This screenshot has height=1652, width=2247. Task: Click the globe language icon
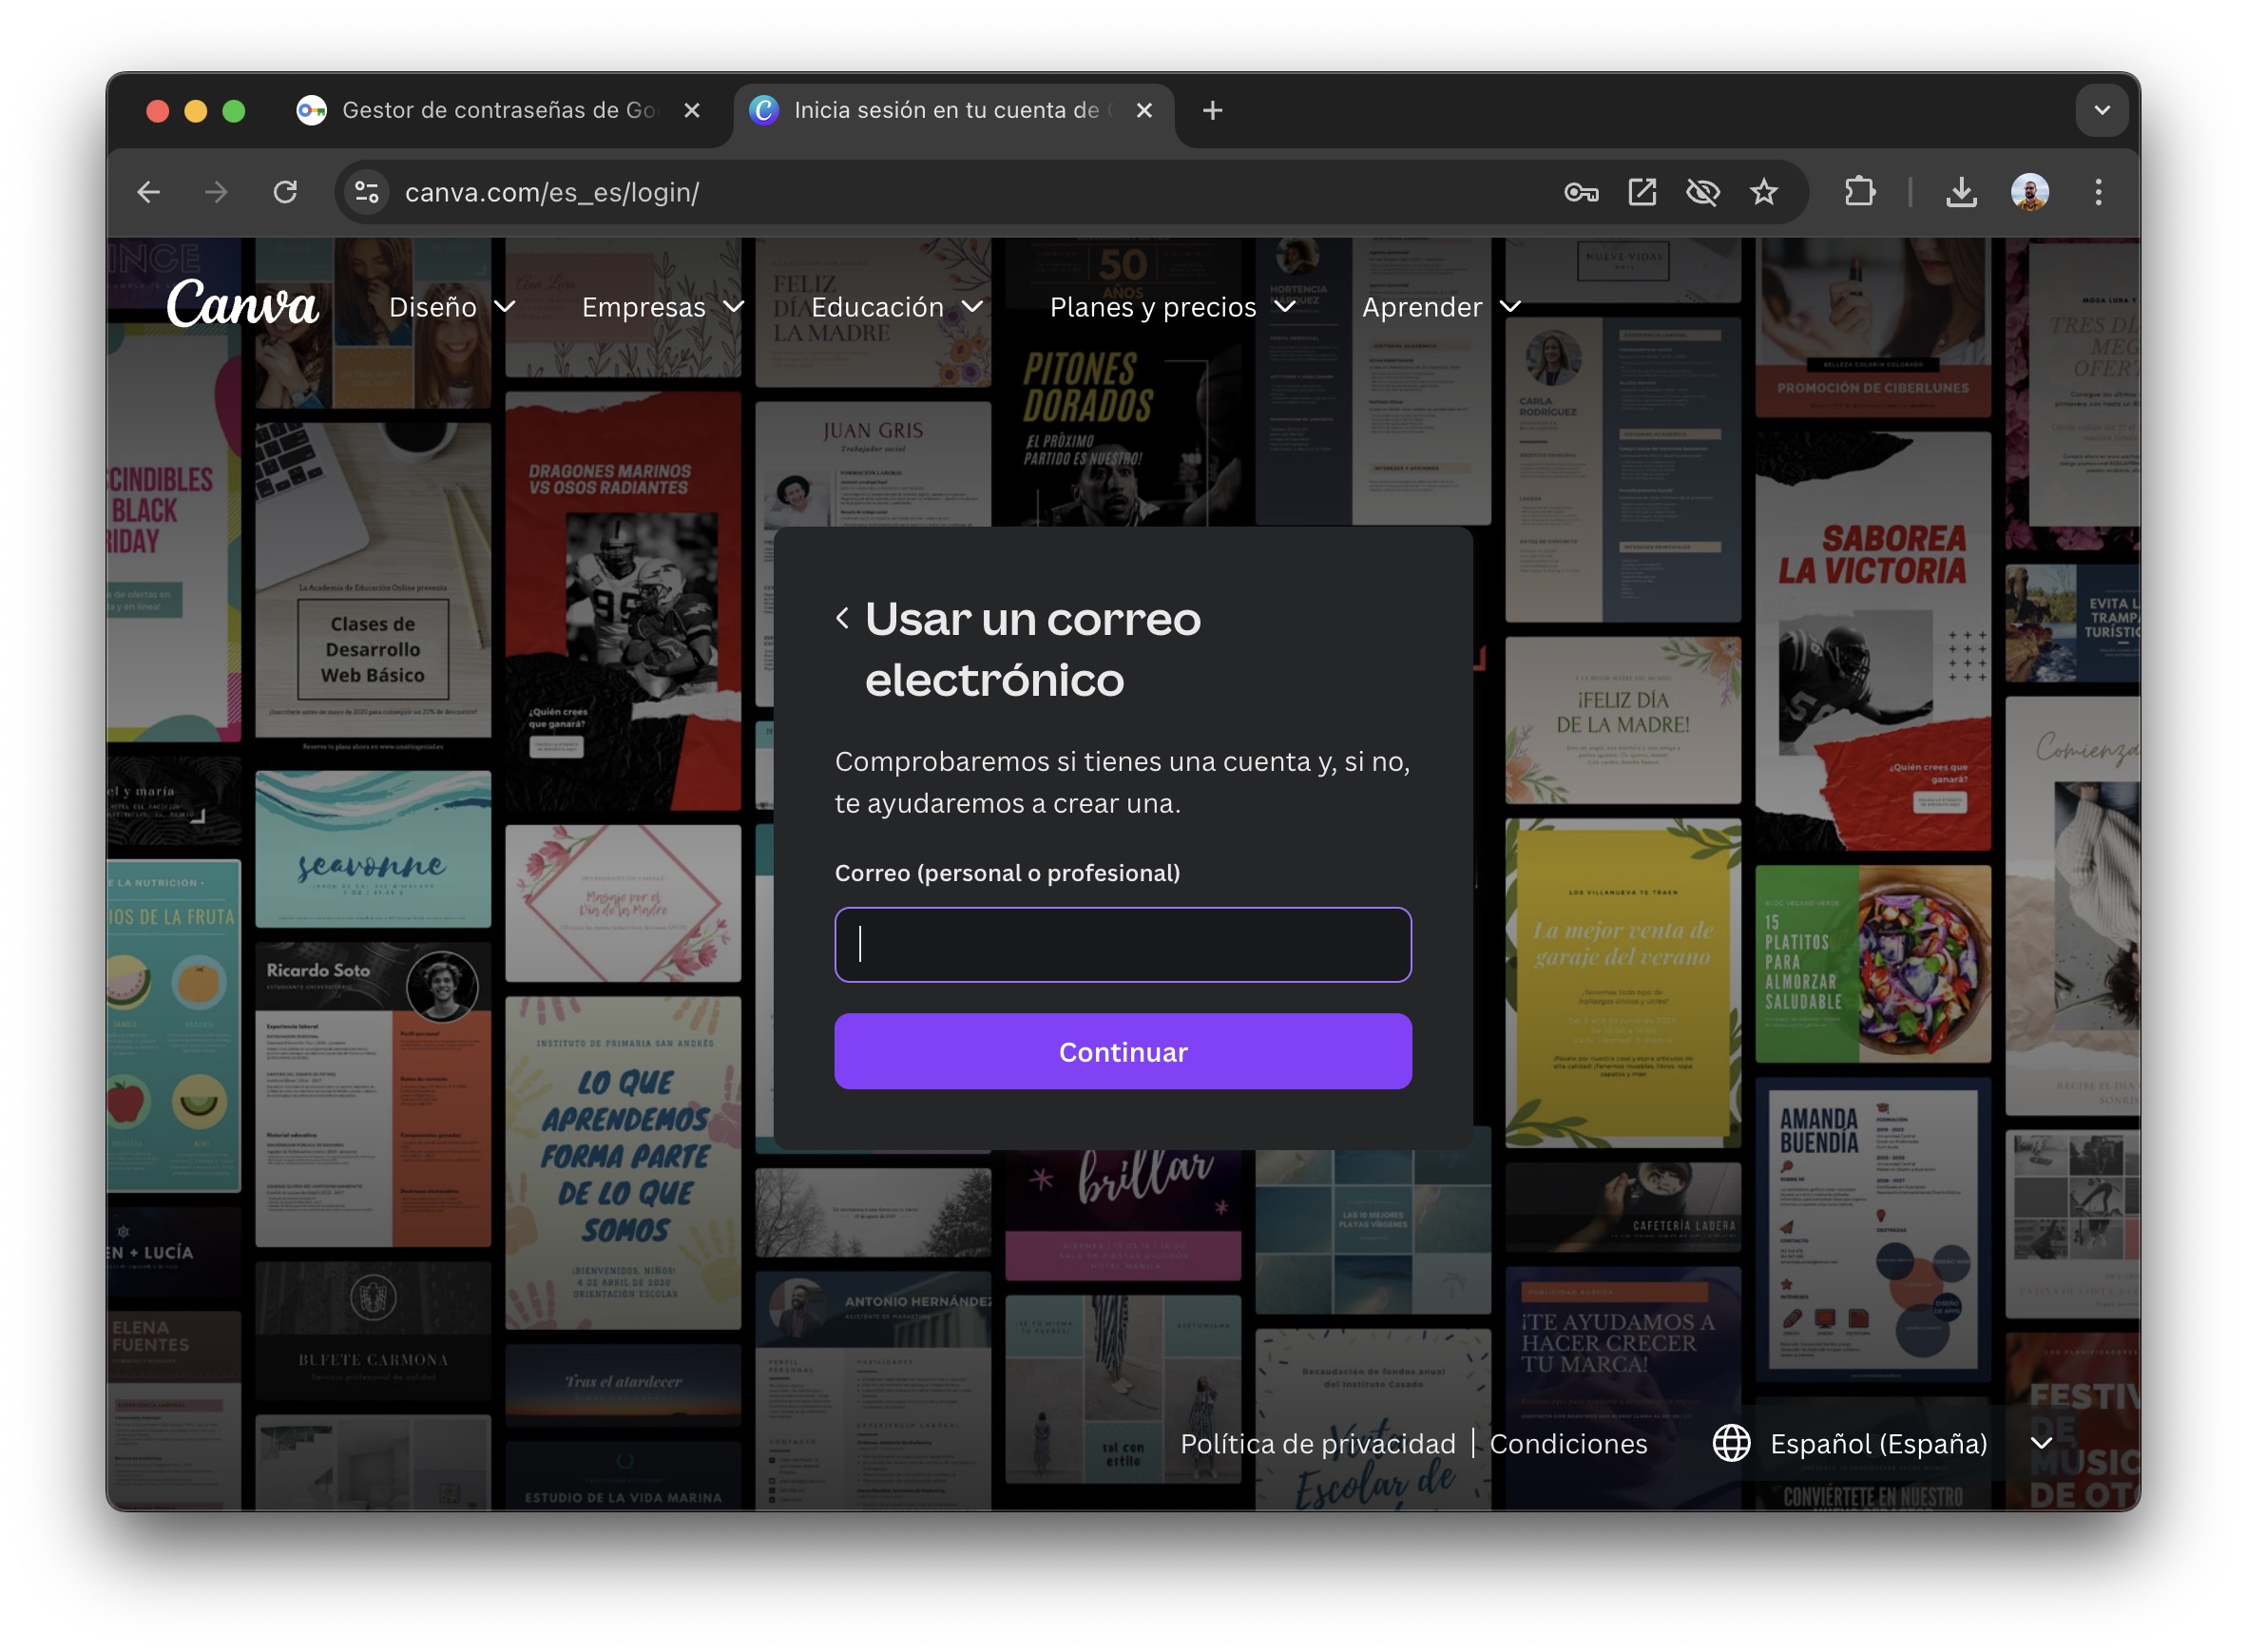click(1731, 1443)
